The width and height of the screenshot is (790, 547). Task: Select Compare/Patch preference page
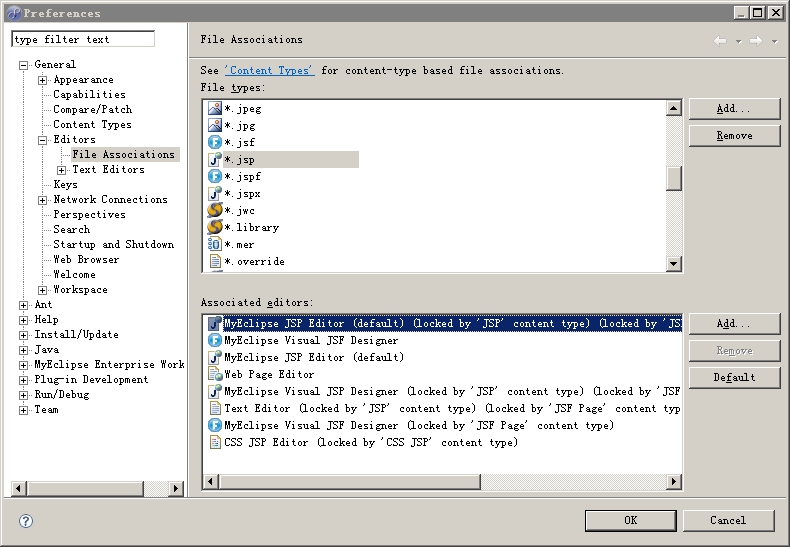tap(93, 110)
